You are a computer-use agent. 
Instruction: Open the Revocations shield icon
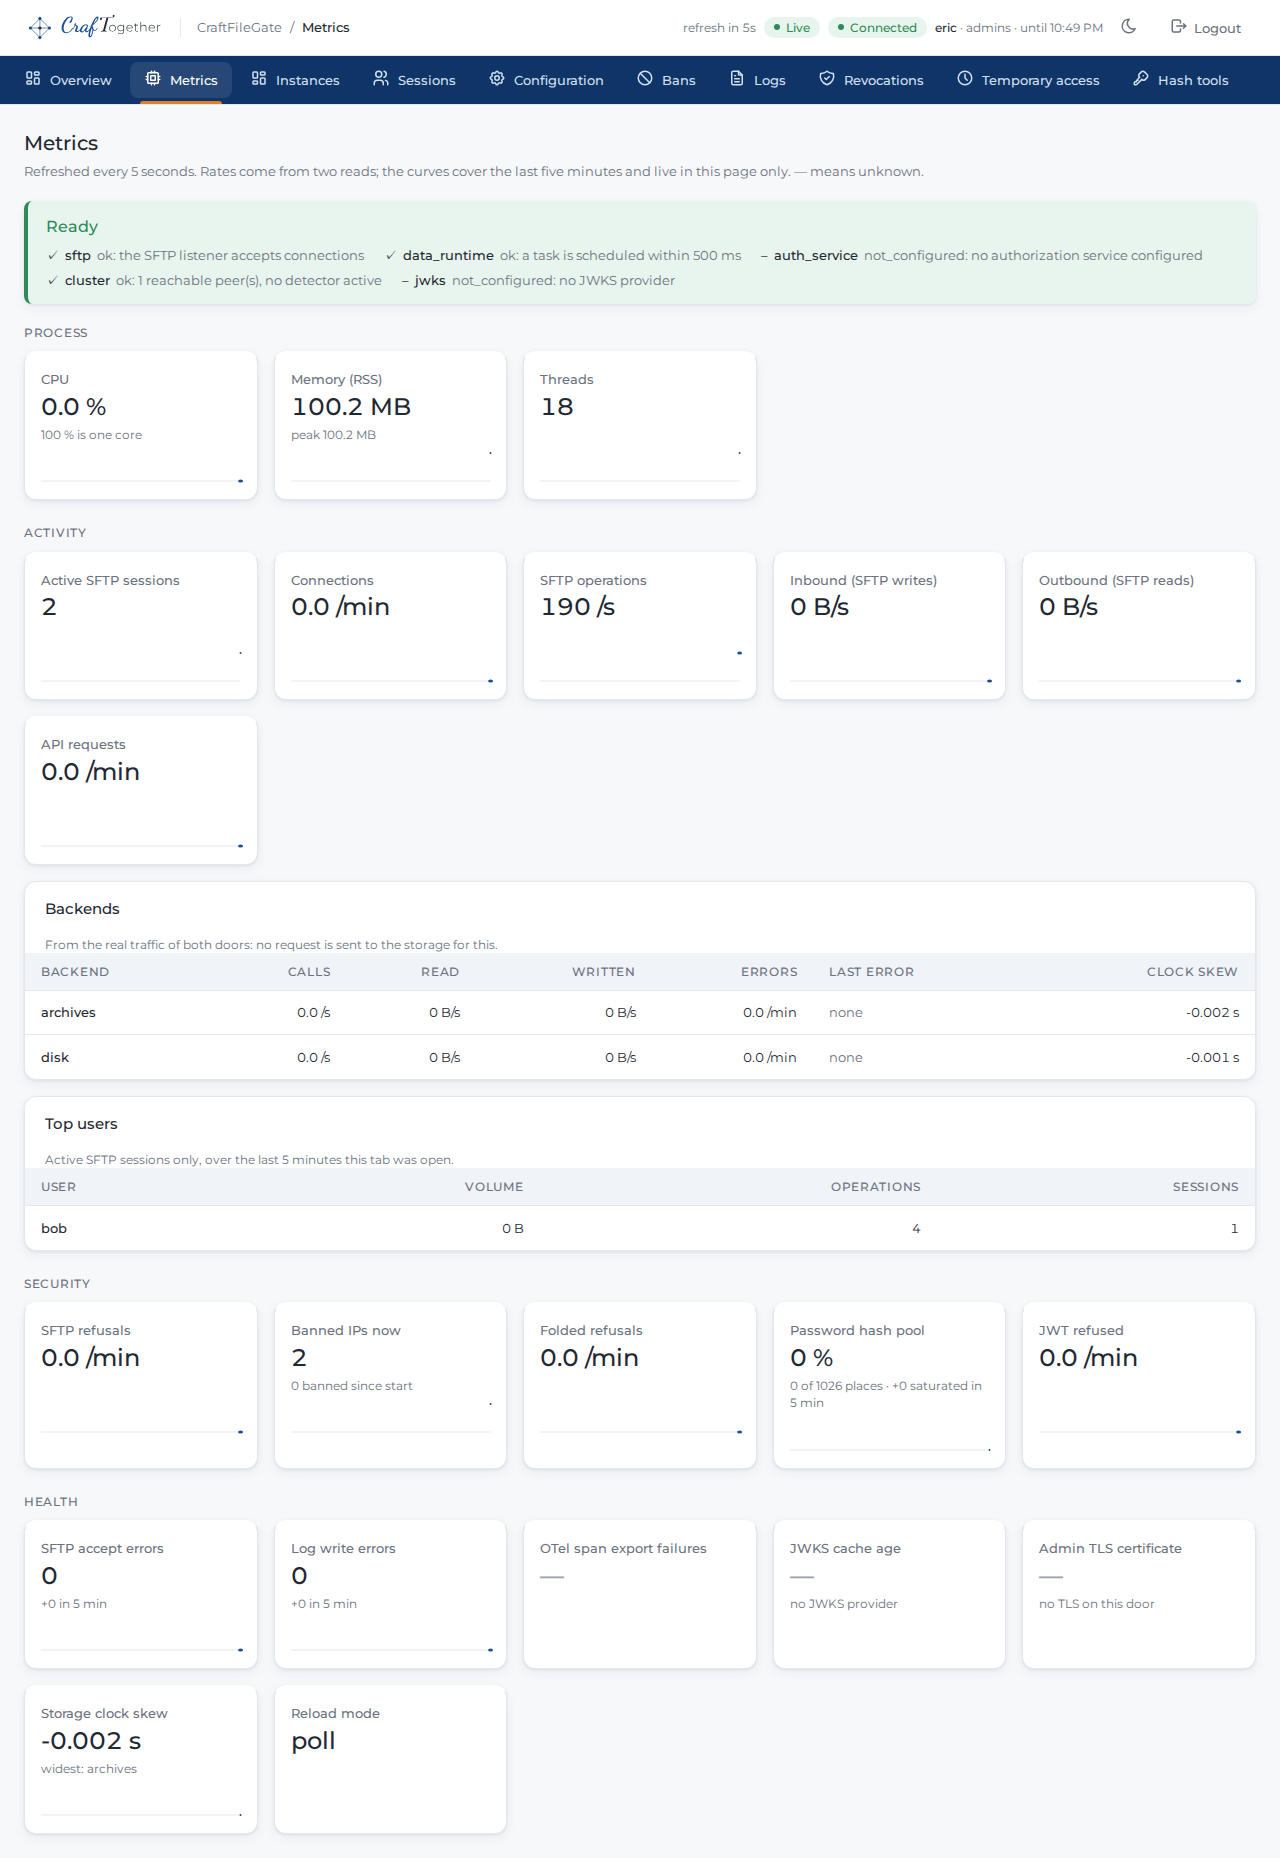coord(827,79)
